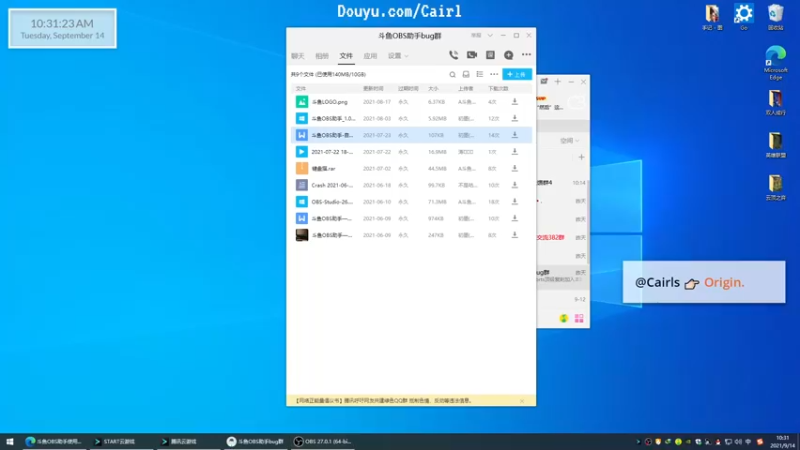Start a video call in the group
Viewport: 800px width, 450px height.
(471, 55)
